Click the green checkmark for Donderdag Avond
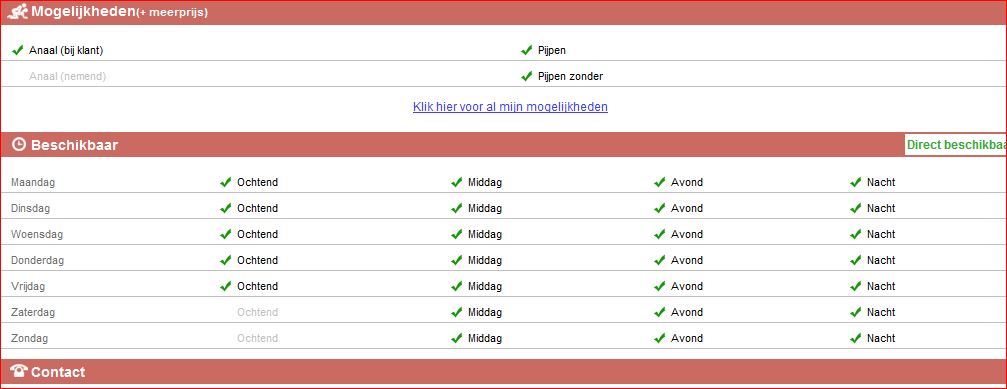This screenshot has width=1007, height=389. click(x=660, y=260)
